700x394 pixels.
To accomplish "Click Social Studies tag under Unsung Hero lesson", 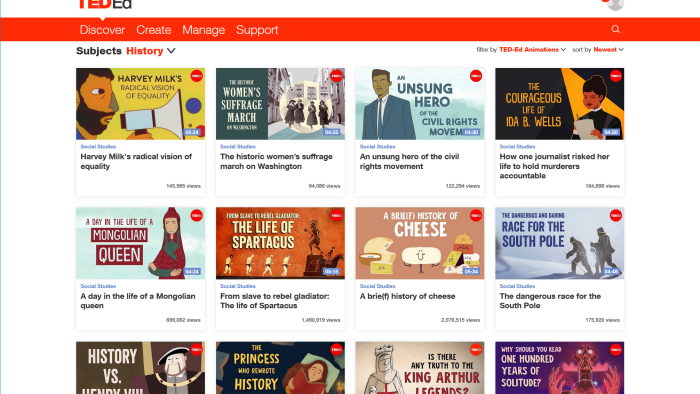I will (378, 146).
